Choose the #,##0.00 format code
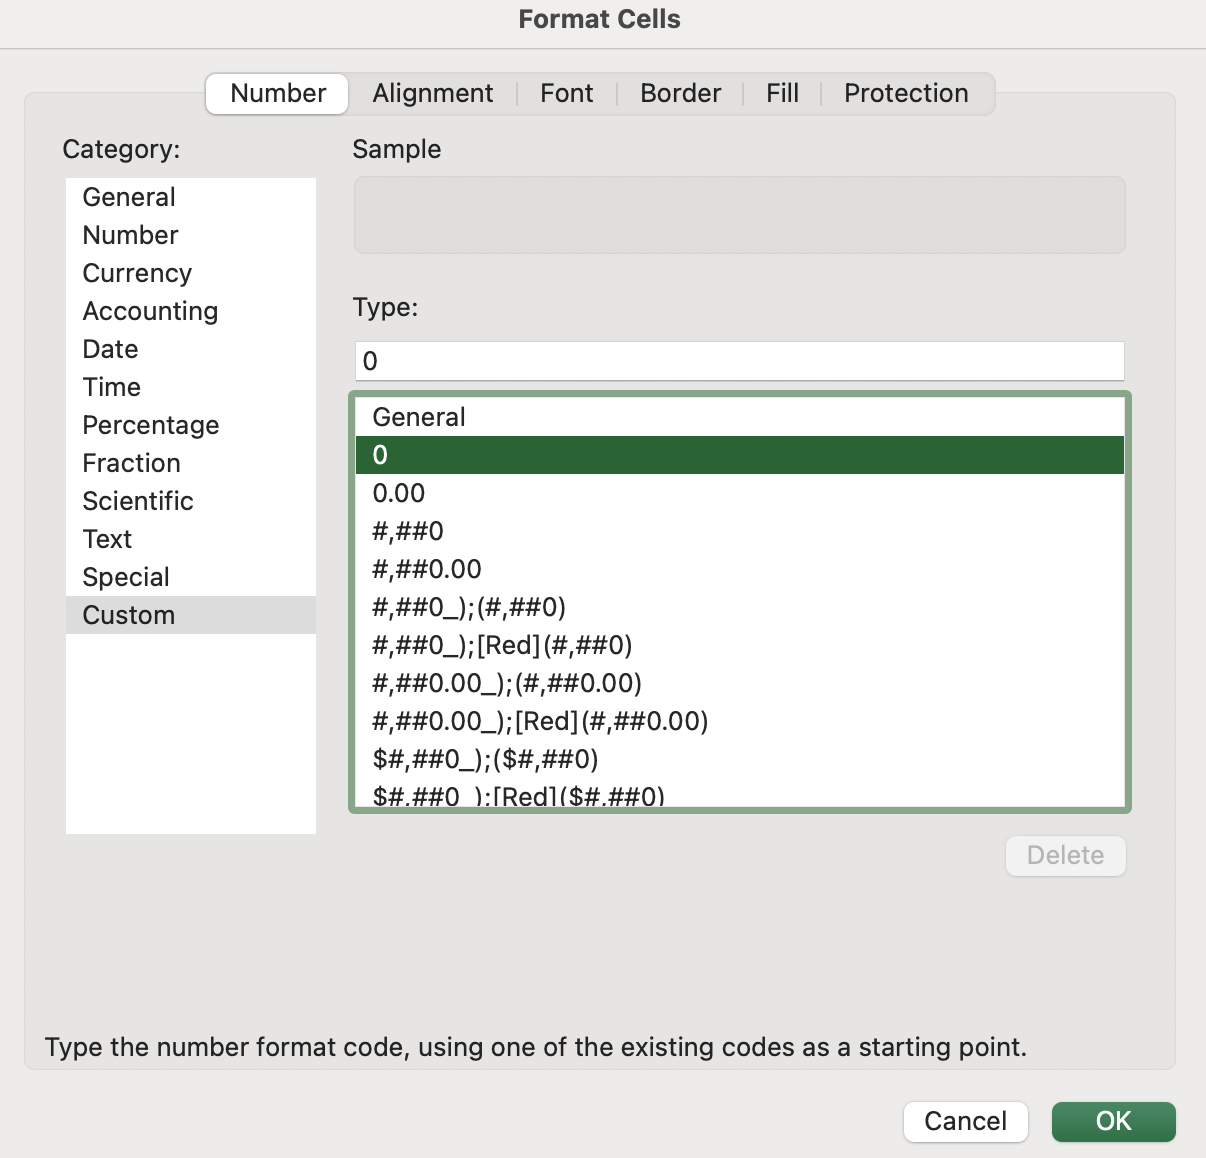 click(427, 569)
